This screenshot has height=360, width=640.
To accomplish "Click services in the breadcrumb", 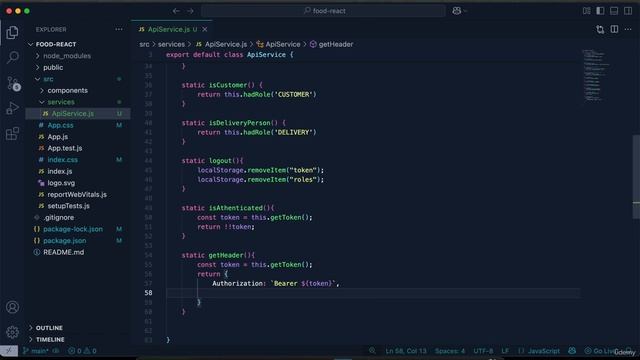I will [x=171, y=44].
